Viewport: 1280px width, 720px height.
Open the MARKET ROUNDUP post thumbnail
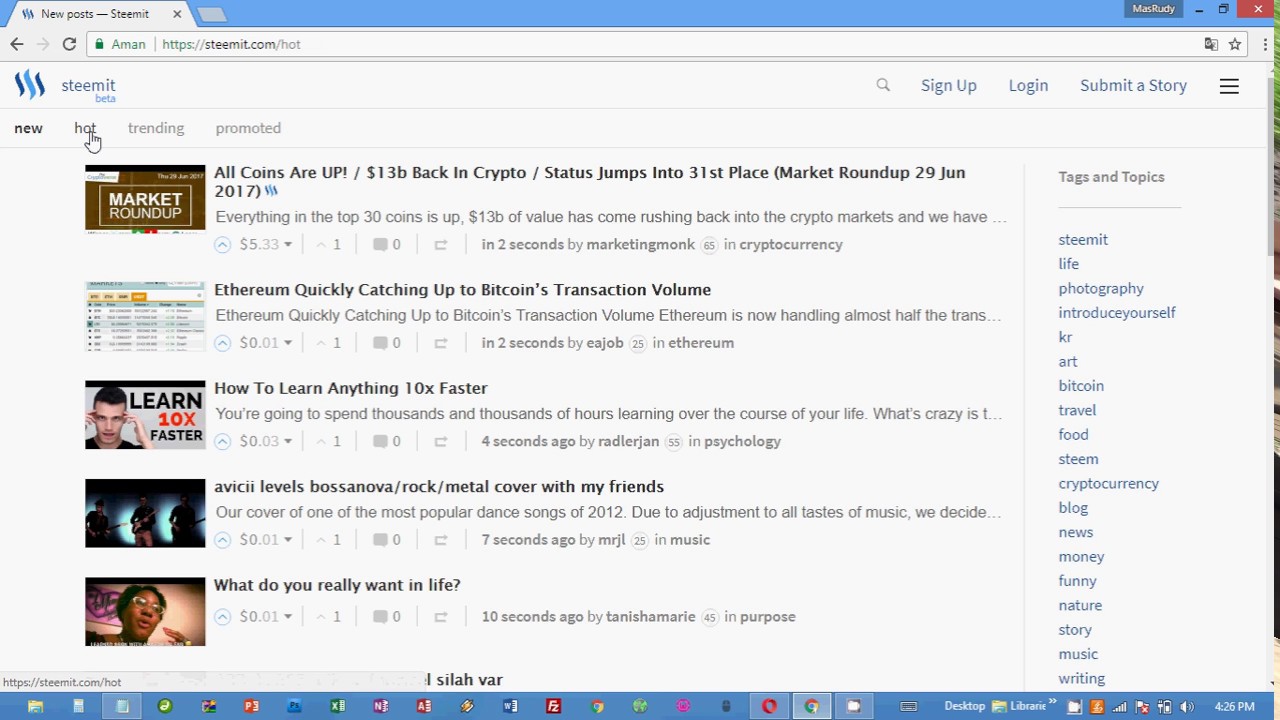coord(145,199)
